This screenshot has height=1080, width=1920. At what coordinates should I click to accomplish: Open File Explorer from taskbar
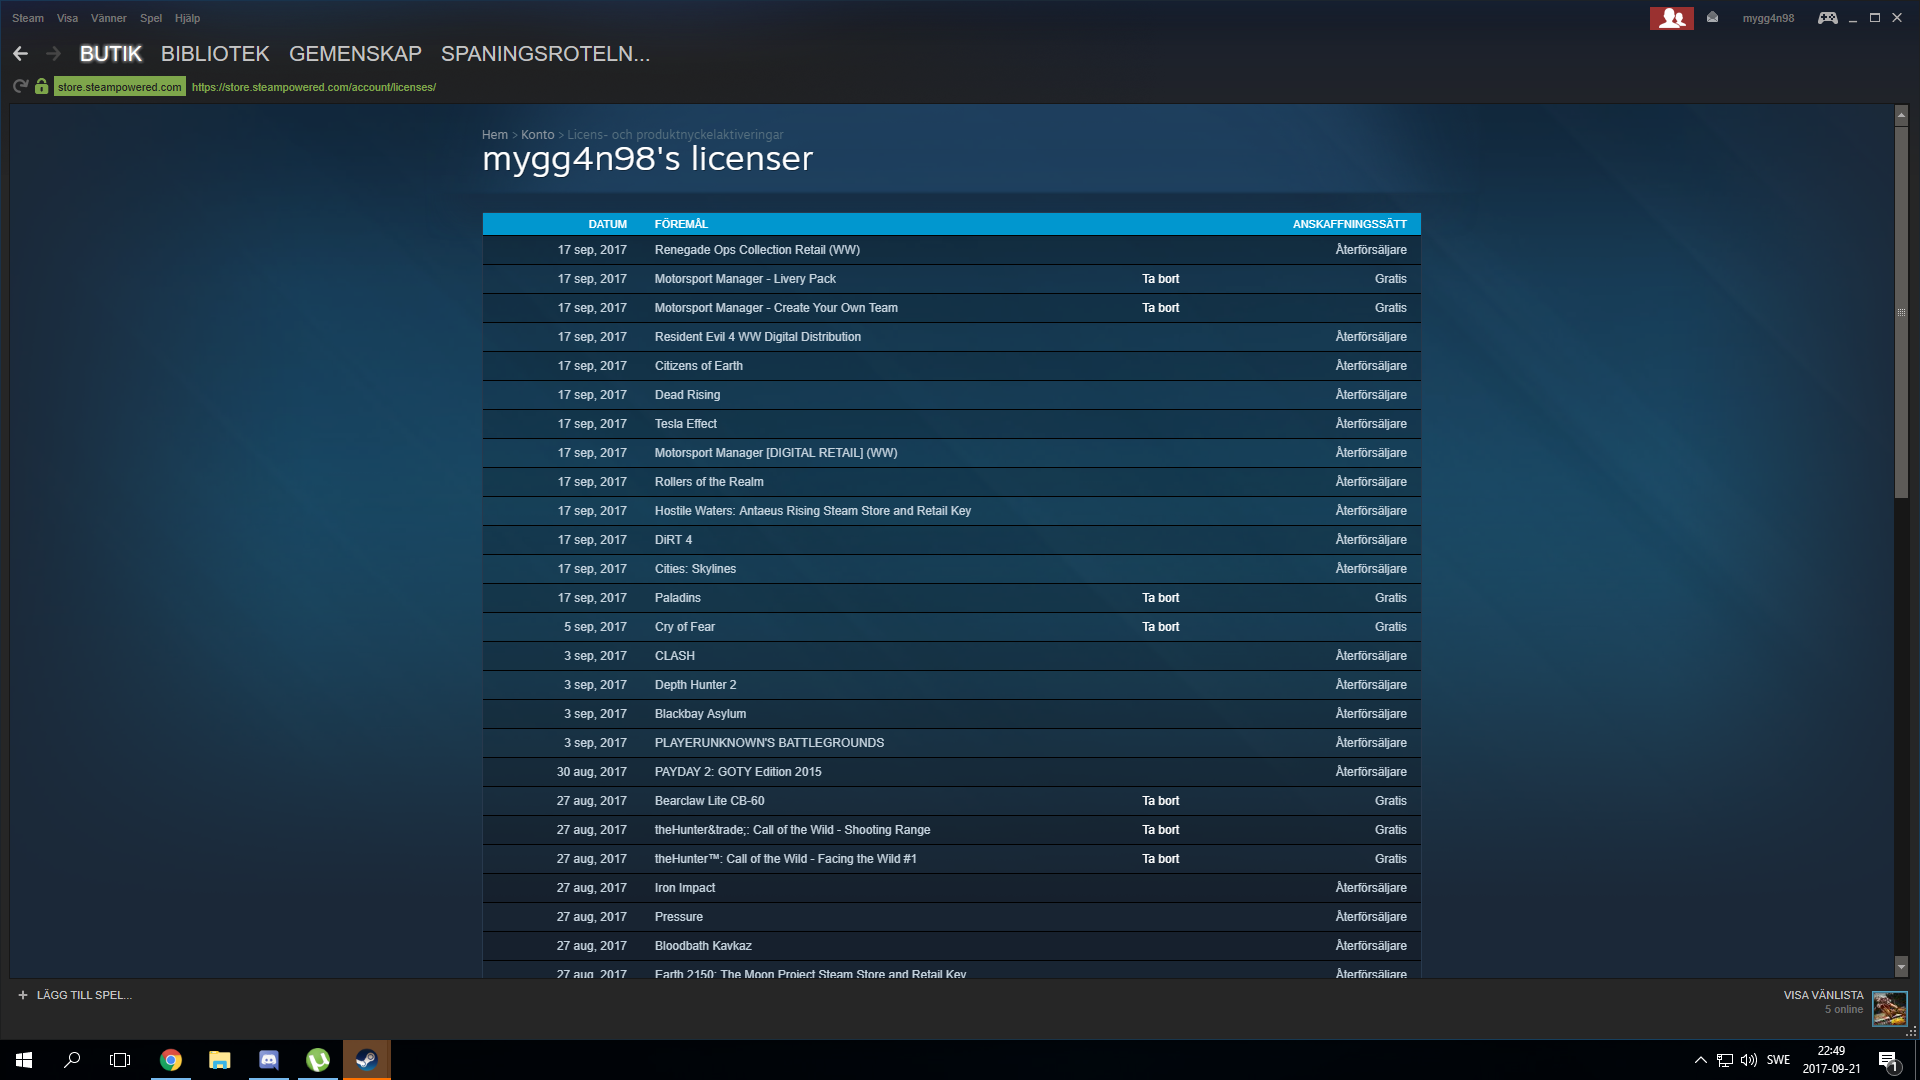(220, 1060)
